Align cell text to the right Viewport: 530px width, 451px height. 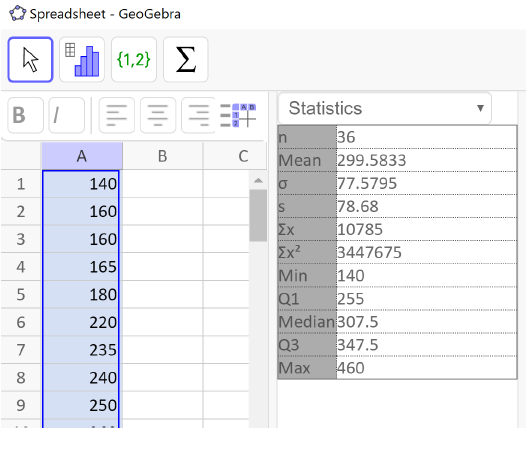coord(198,115)
